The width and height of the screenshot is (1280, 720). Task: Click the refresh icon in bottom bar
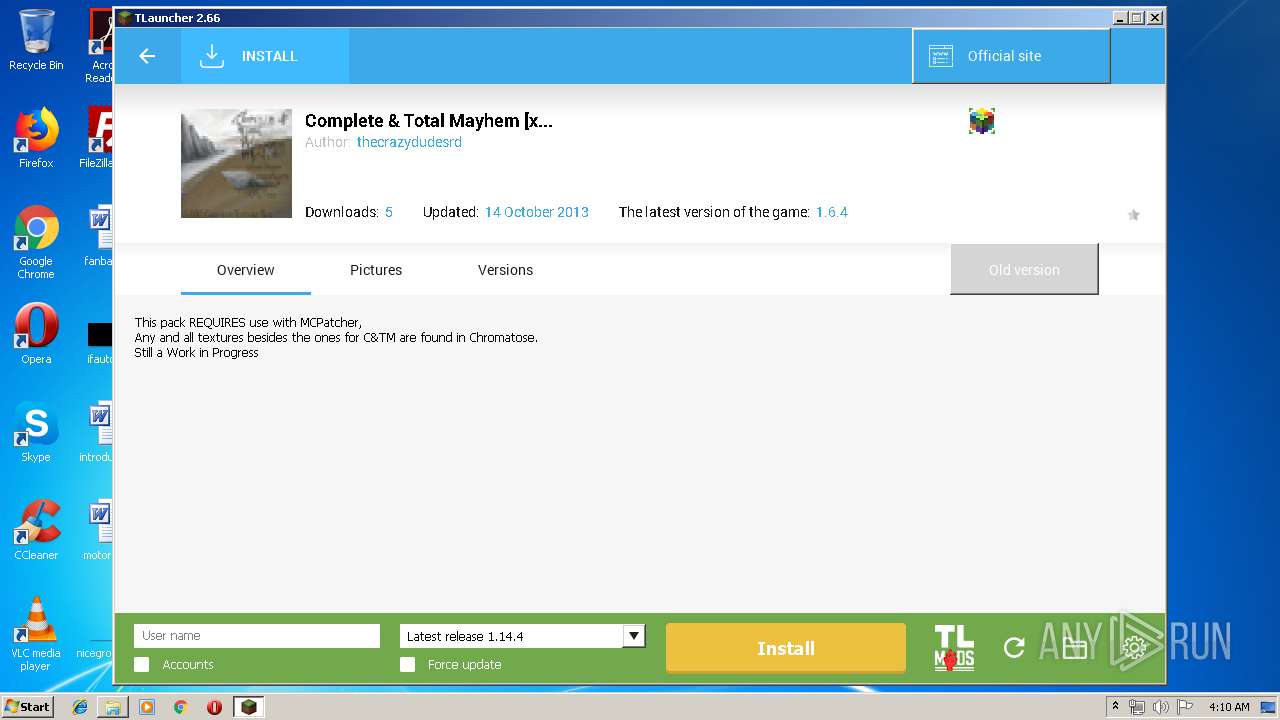pyautogui.click(x=1014, y=648)
